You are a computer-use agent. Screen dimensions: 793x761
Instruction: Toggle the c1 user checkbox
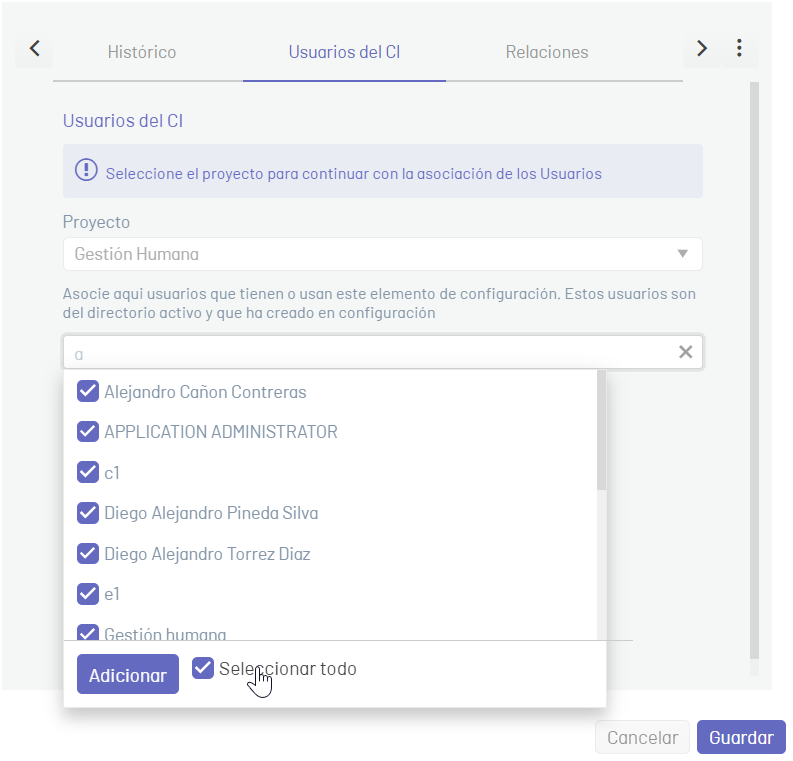(87, 472)
